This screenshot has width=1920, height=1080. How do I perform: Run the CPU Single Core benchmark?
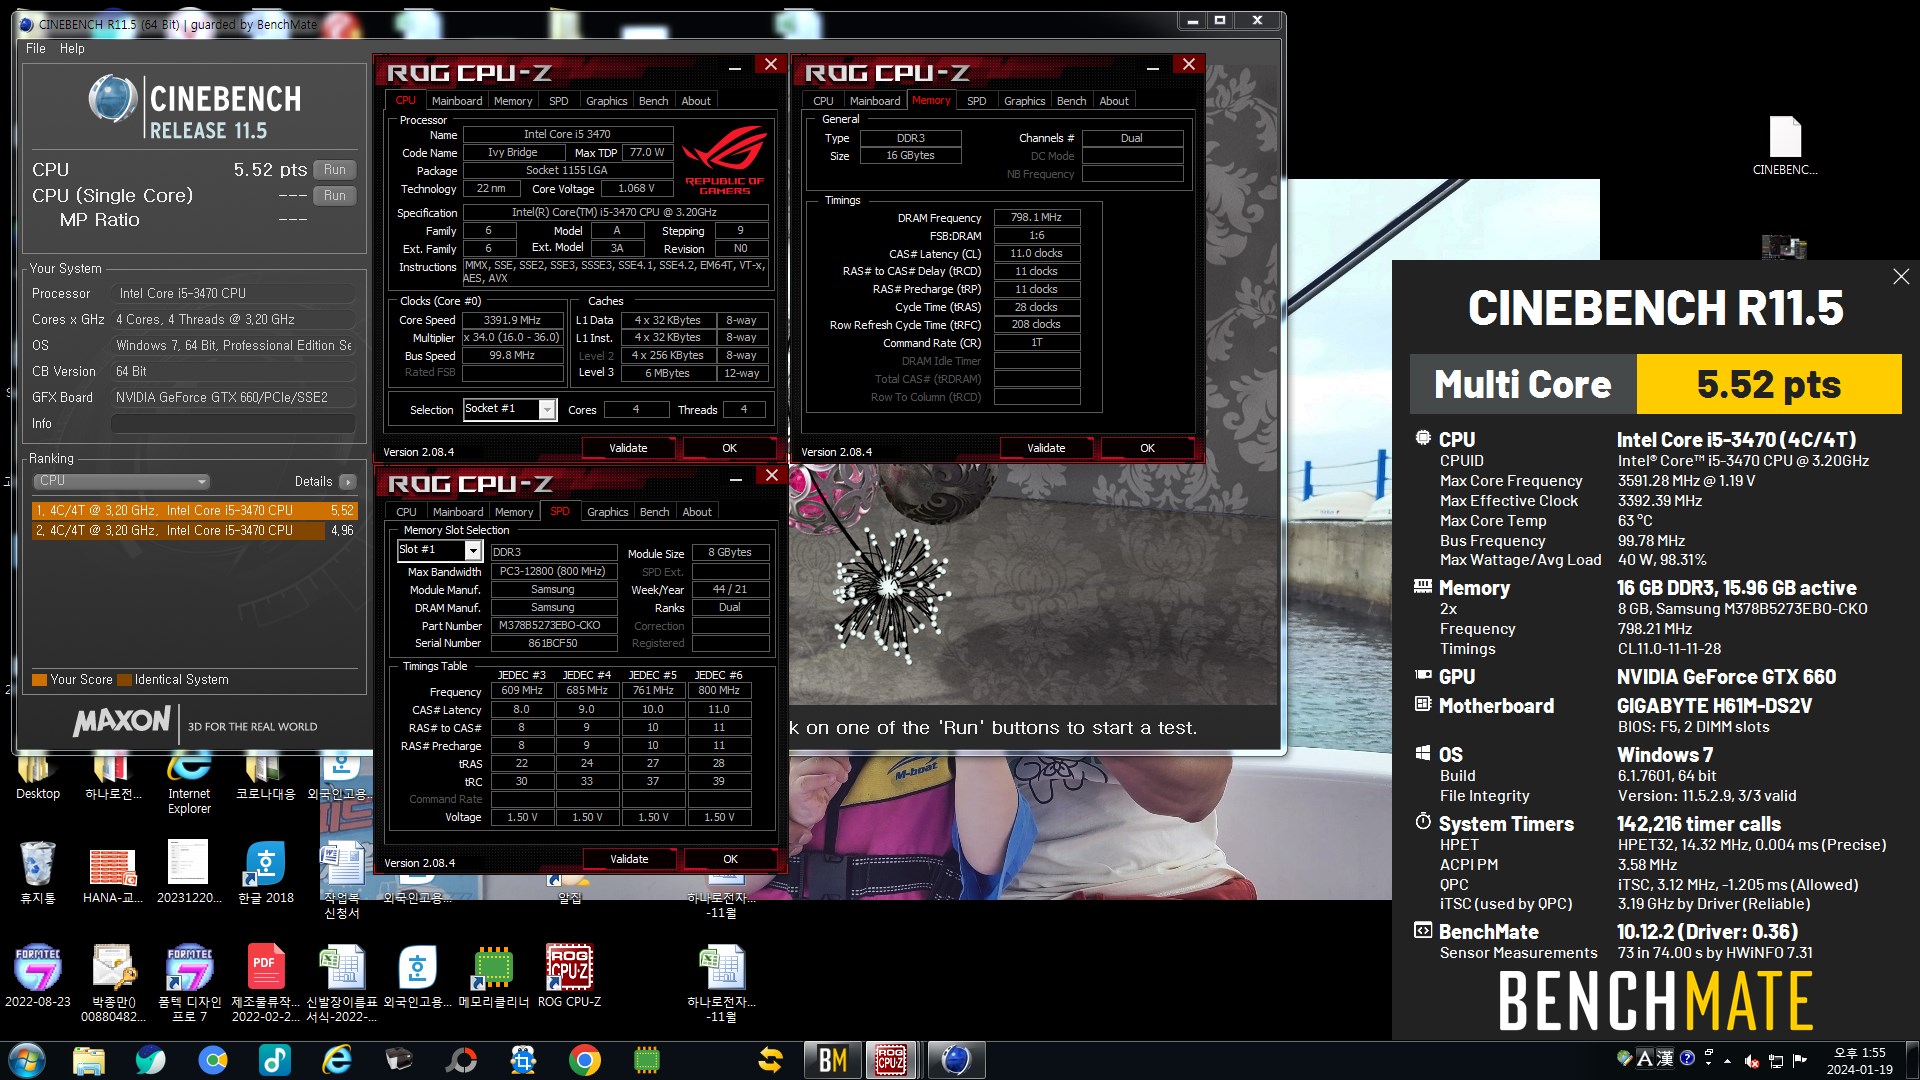pos(335,196)
